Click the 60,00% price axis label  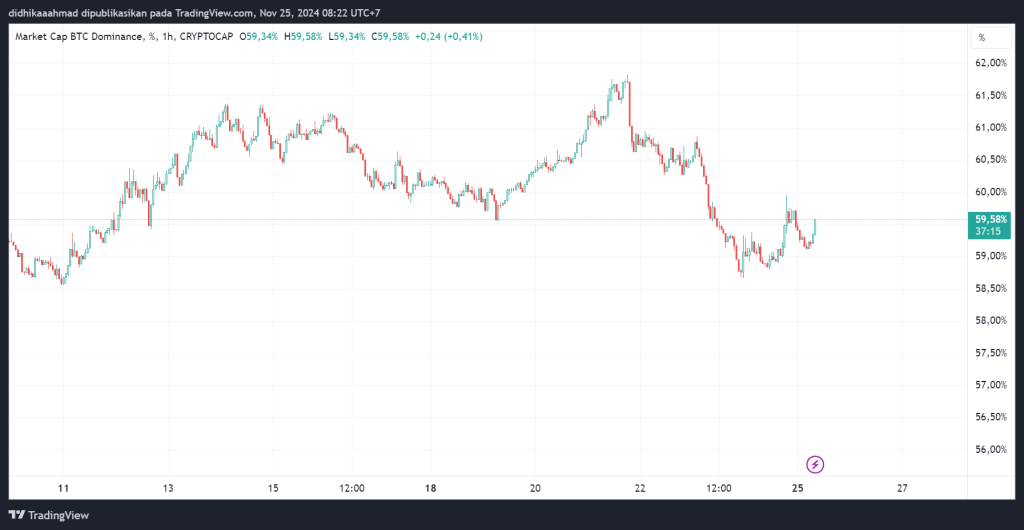click(991, 192)
